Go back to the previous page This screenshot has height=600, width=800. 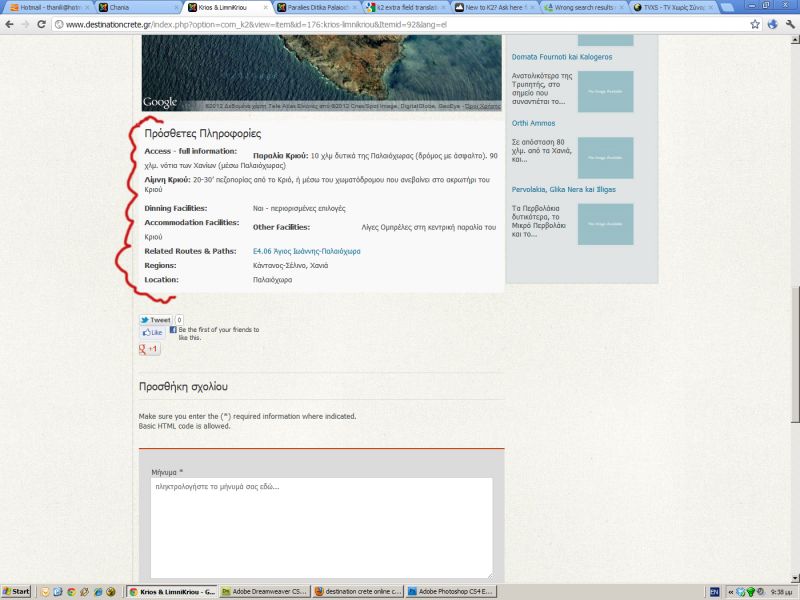[x=9, y=24]
